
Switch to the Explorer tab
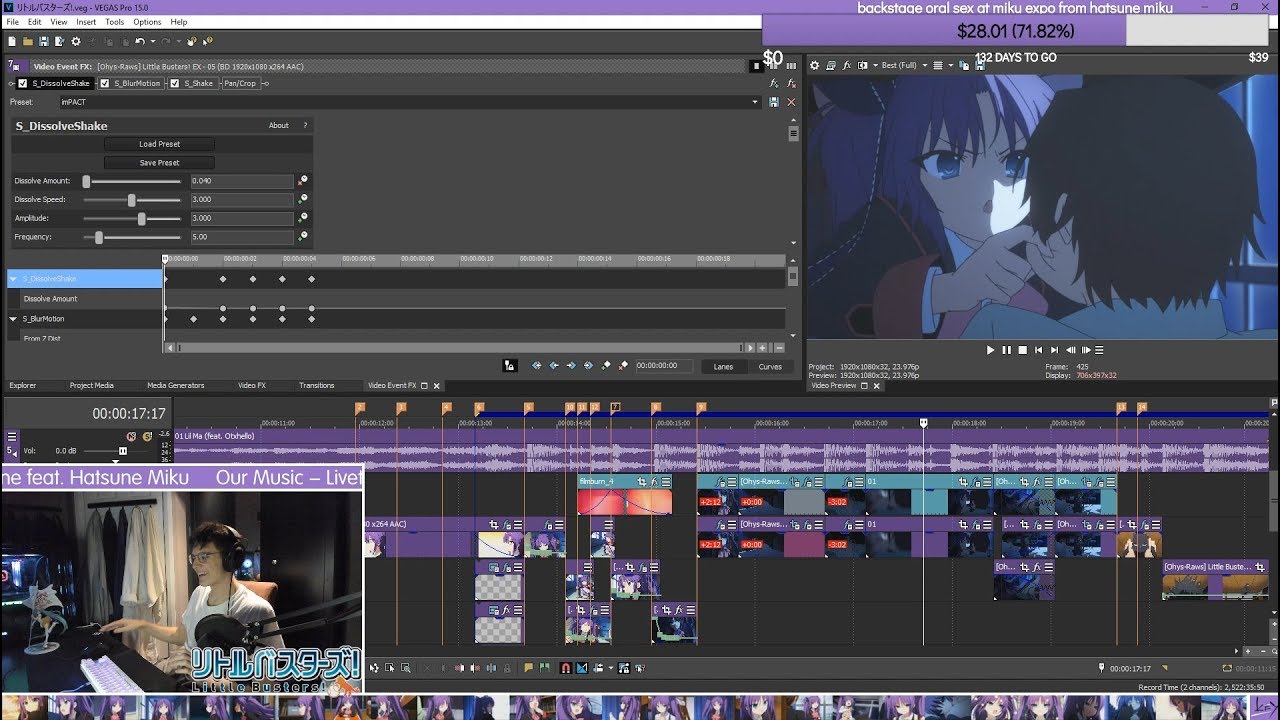(23, 385)
